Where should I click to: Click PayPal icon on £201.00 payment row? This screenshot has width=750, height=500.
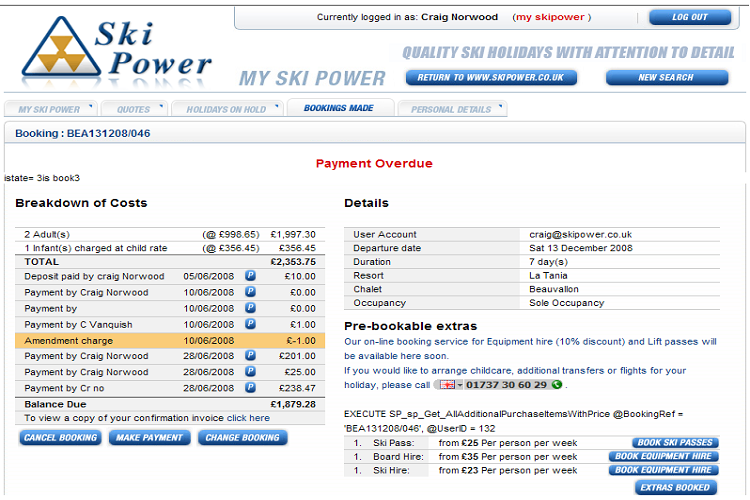(x=250, y=356)
